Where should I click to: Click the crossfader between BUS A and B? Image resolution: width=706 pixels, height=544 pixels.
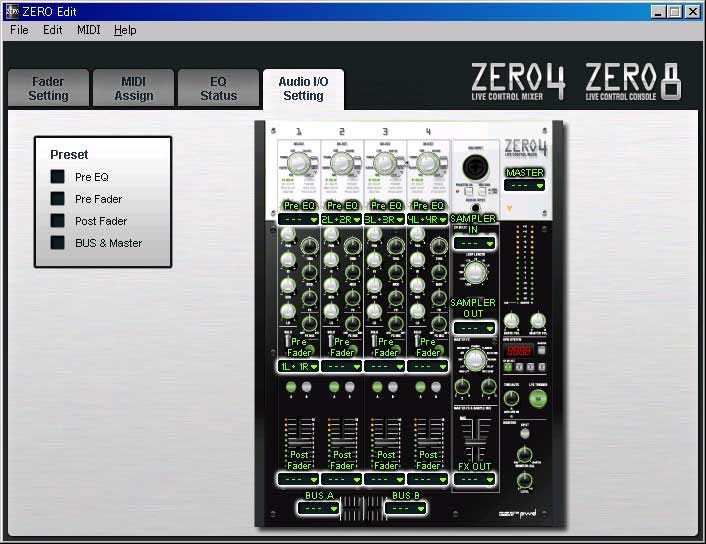click(x=363, y=503)
